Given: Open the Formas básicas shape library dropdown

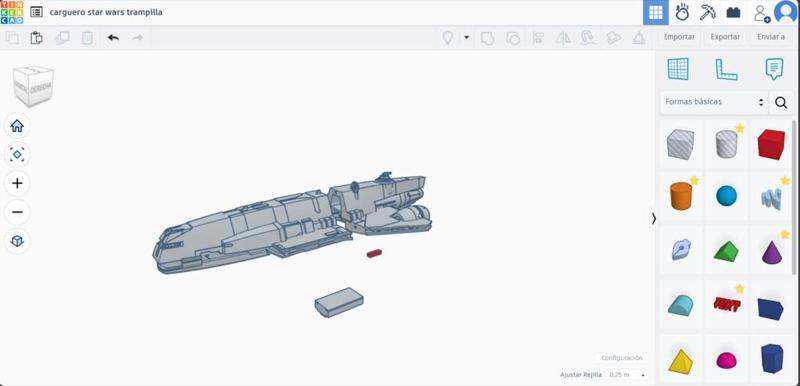Looking at the screenshot, I should (714, 102).
